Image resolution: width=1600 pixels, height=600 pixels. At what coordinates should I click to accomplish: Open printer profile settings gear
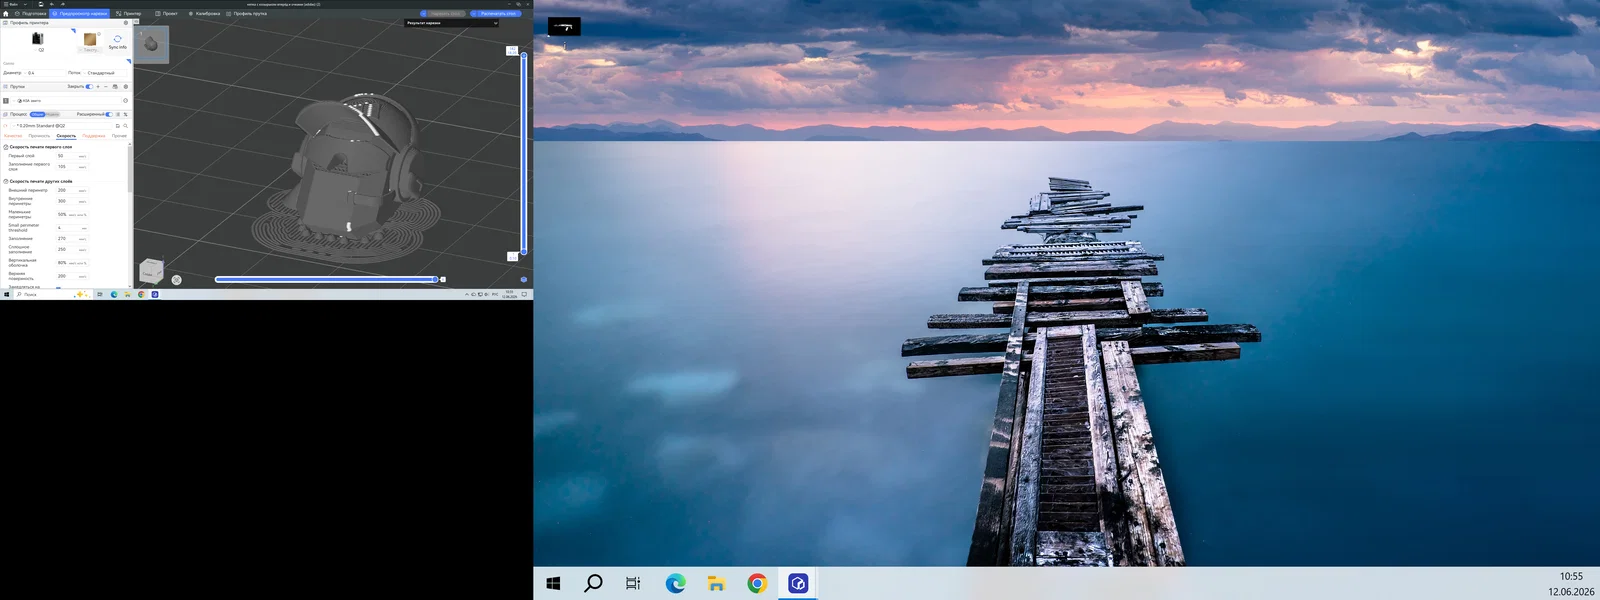126,22
